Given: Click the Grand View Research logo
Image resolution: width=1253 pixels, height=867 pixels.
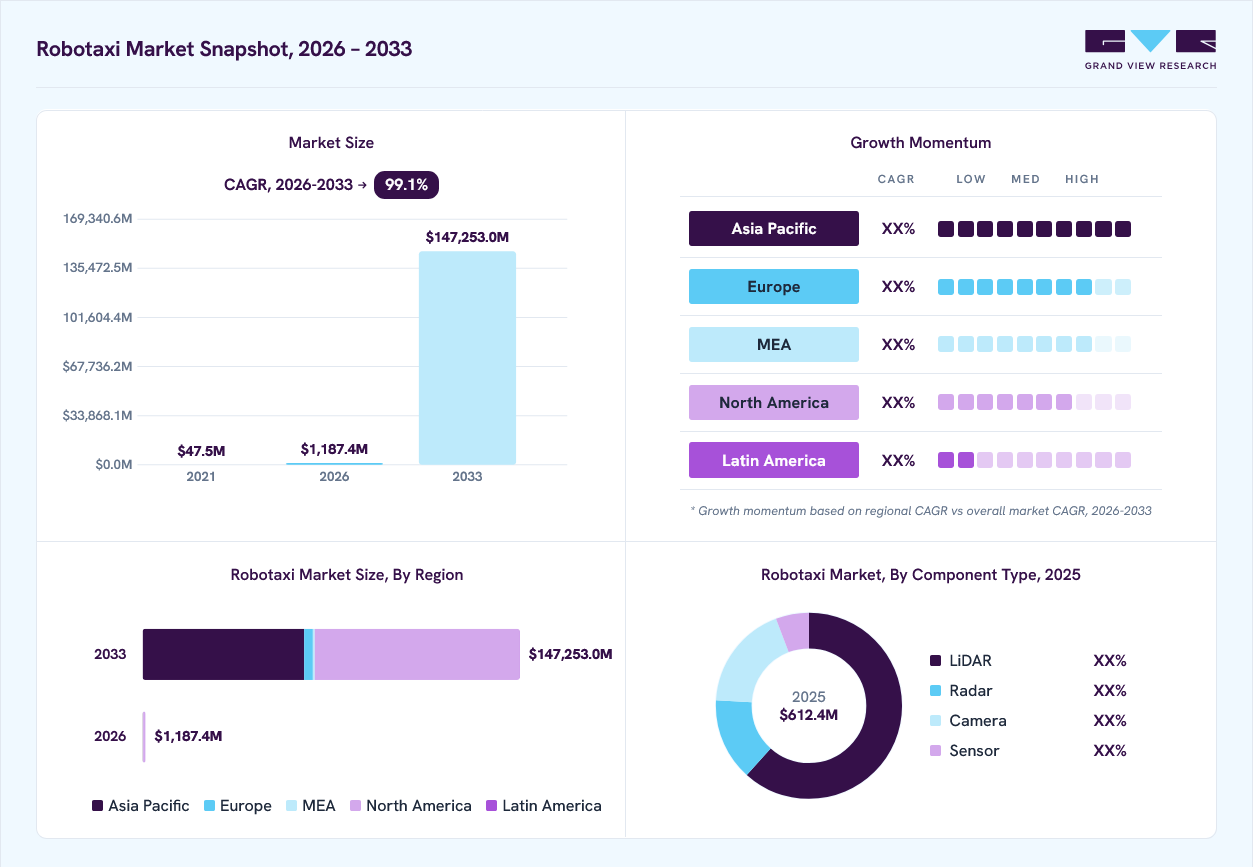Looking at the screenshot, I should [1150, 50].
